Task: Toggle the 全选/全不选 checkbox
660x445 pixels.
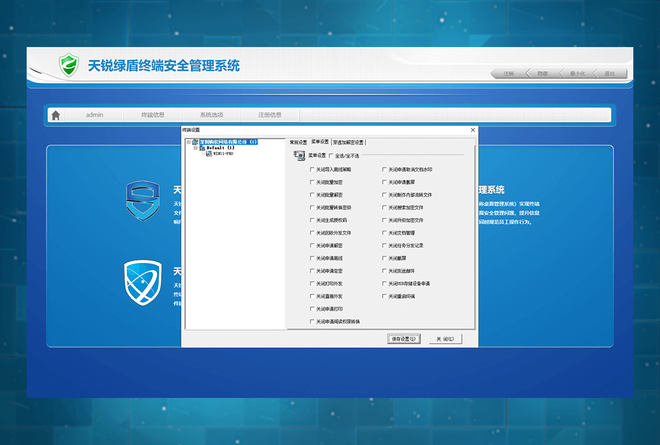Action: [x=332, y=155]
